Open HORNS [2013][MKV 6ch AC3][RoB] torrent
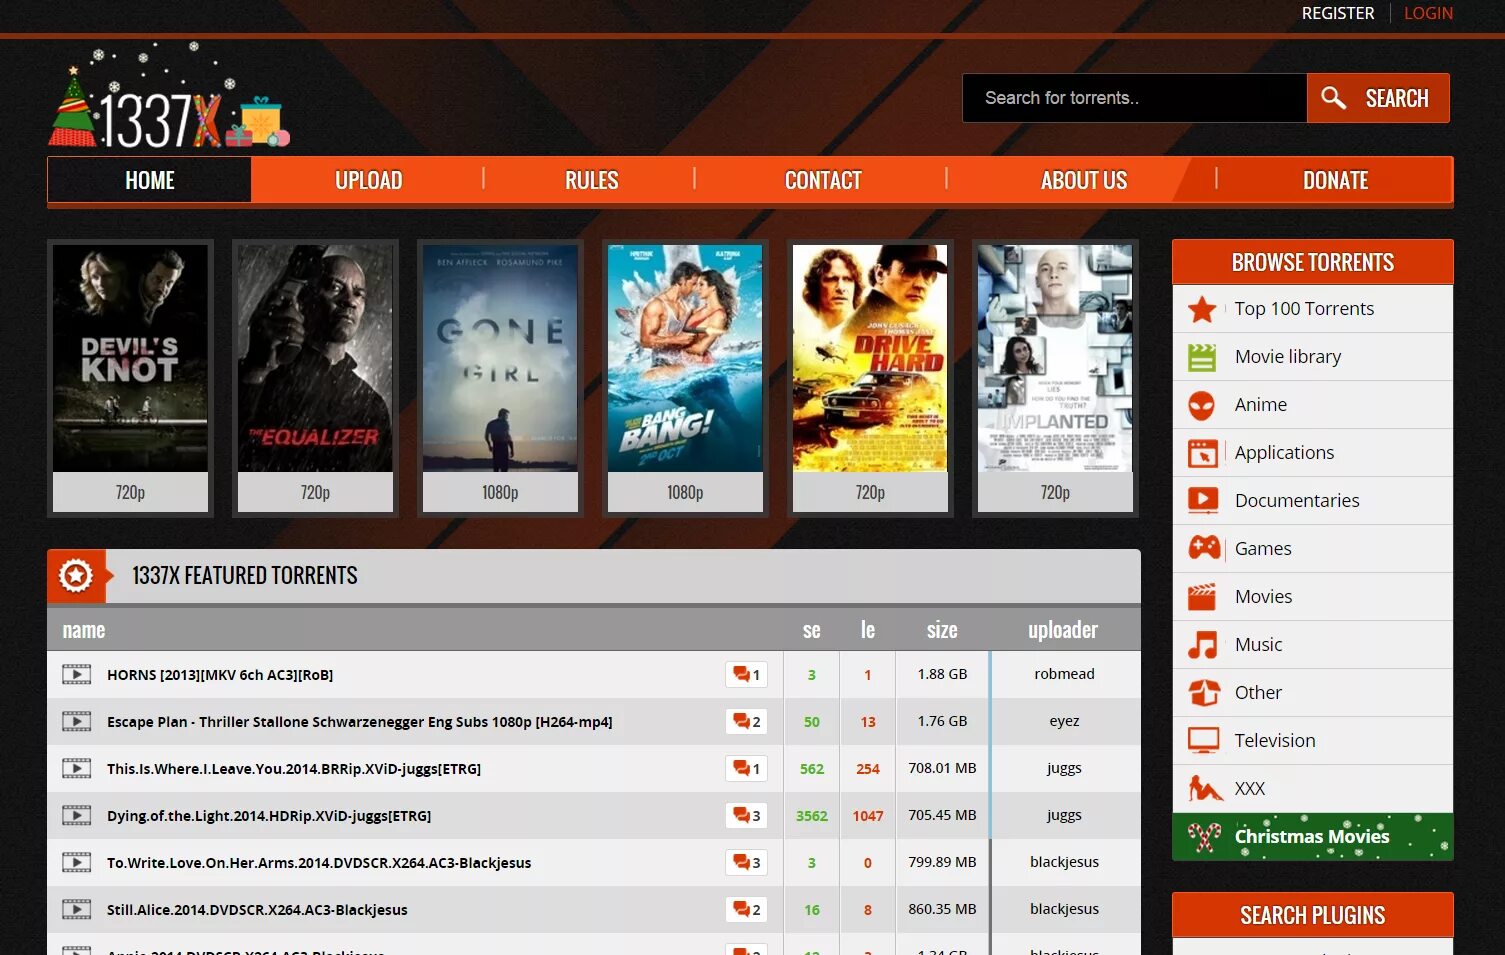Viewport: 1505px width, 955px height. coord(220,675)
